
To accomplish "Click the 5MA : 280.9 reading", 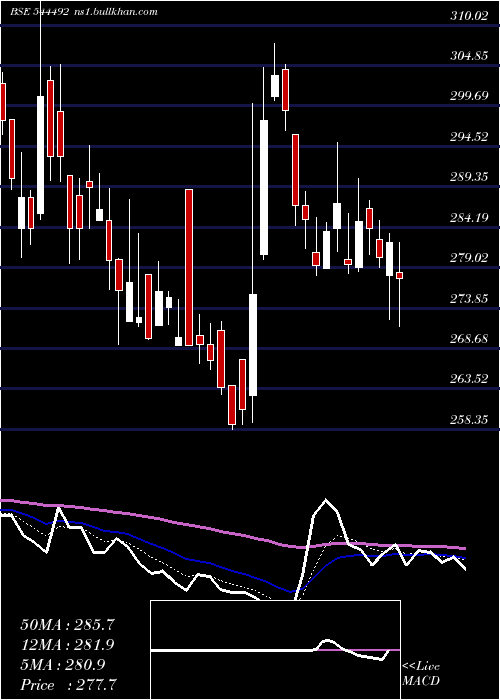I will point(62,664).
